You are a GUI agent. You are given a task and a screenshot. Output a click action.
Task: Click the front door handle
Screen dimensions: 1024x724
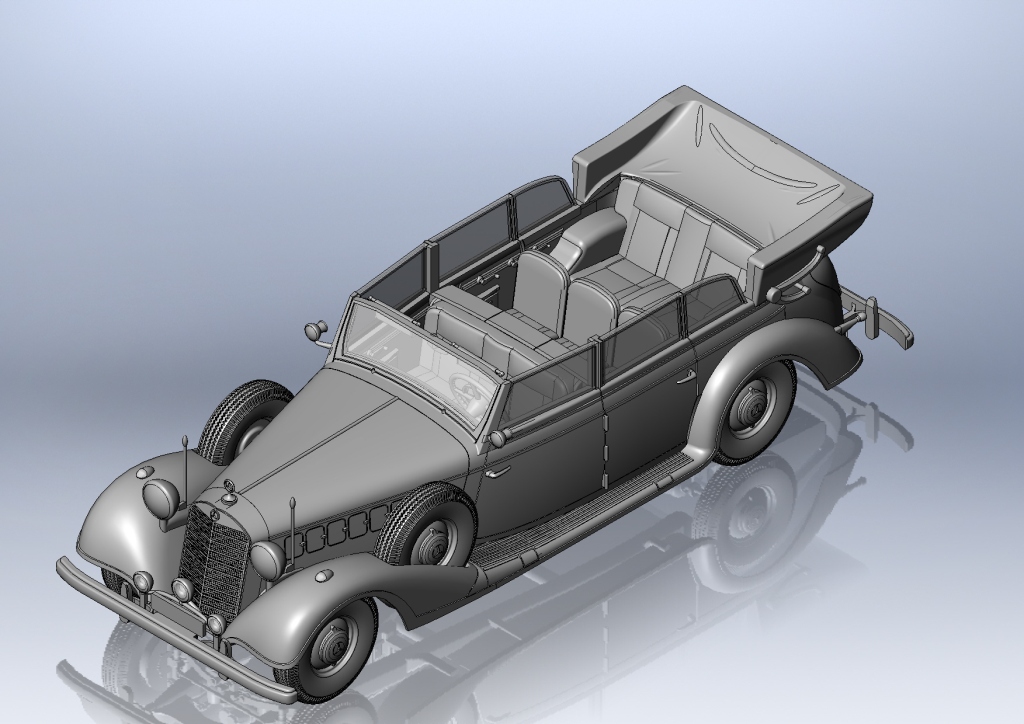pyautogui.click(x=497, y=471)
